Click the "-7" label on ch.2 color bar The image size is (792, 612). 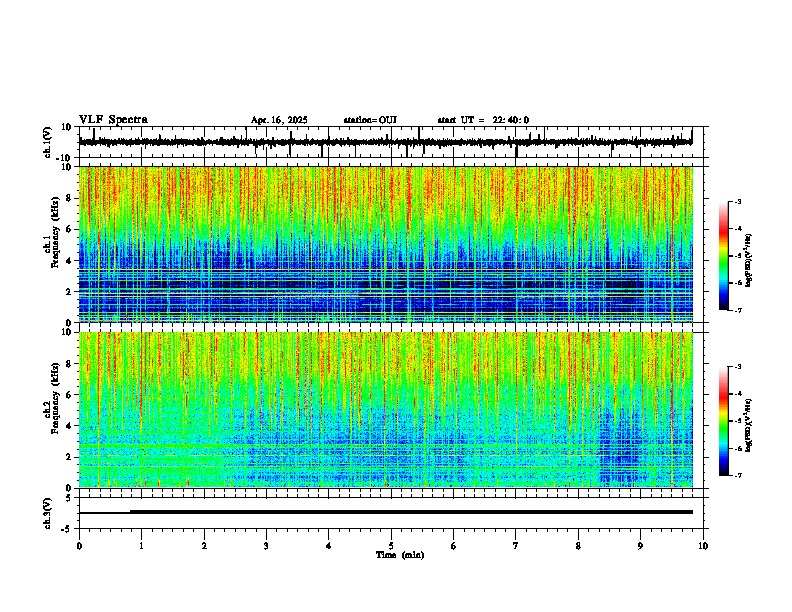pos(738,476)
